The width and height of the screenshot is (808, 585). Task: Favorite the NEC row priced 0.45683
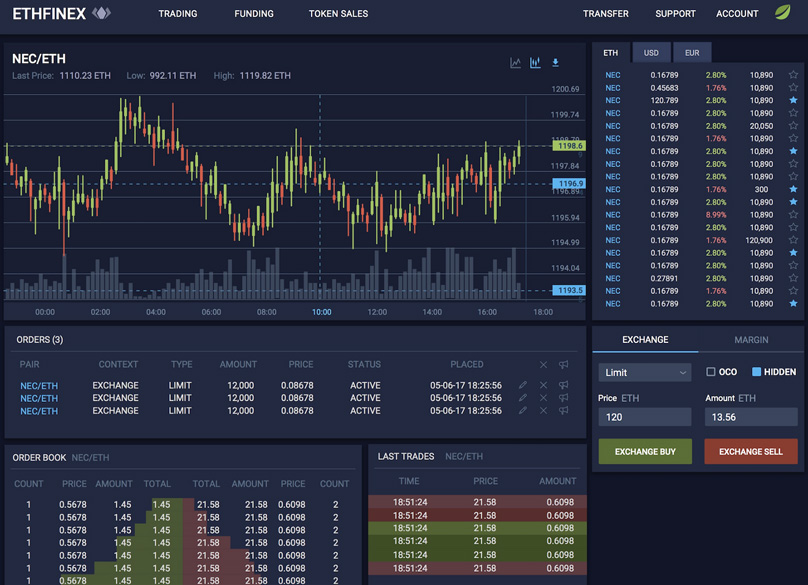point(793,88)
